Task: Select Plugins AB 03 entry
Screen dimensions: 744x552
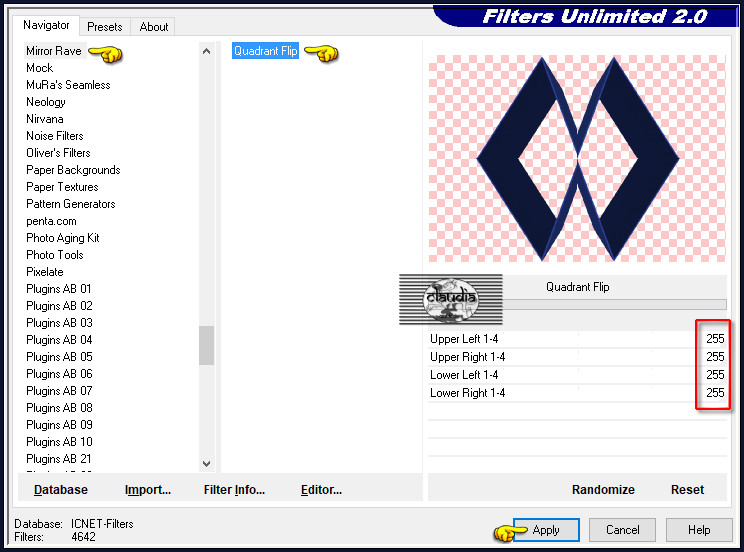Action: (x=59, y=323)
